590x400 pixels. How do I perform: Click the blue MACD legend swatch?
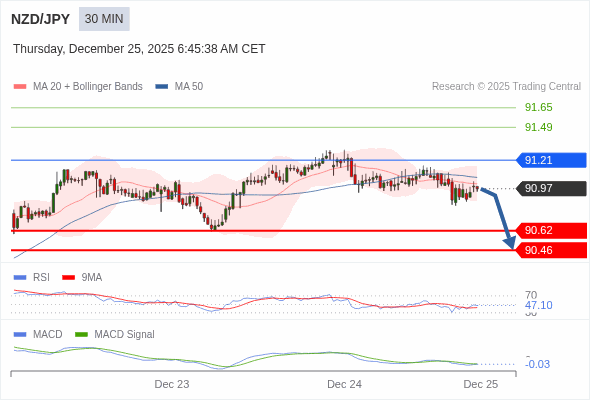(x=20, y=335)
